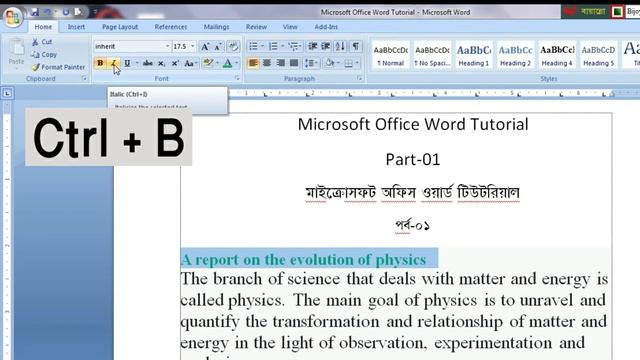640x360 pixels.
Task: Toggle Strikethrough formatting
Action: click(x=148, y=63)
